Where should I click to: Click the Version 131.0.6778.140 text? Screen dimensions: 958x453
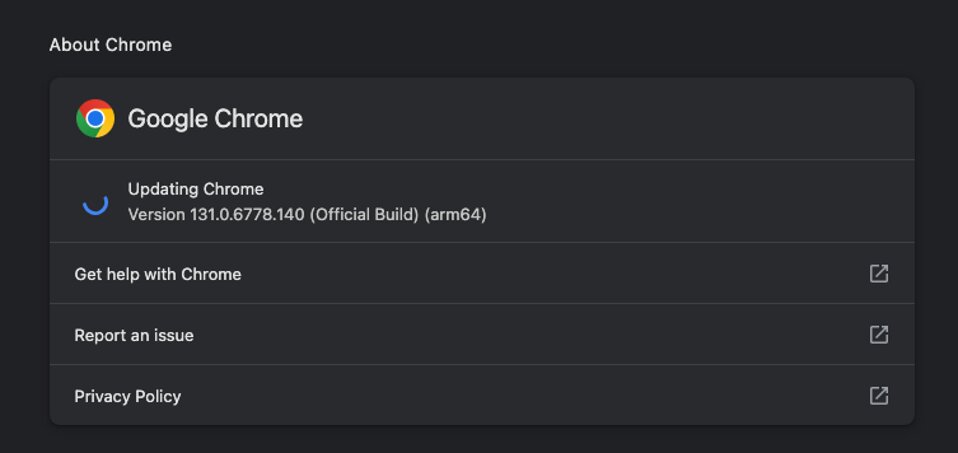[216, 215]
